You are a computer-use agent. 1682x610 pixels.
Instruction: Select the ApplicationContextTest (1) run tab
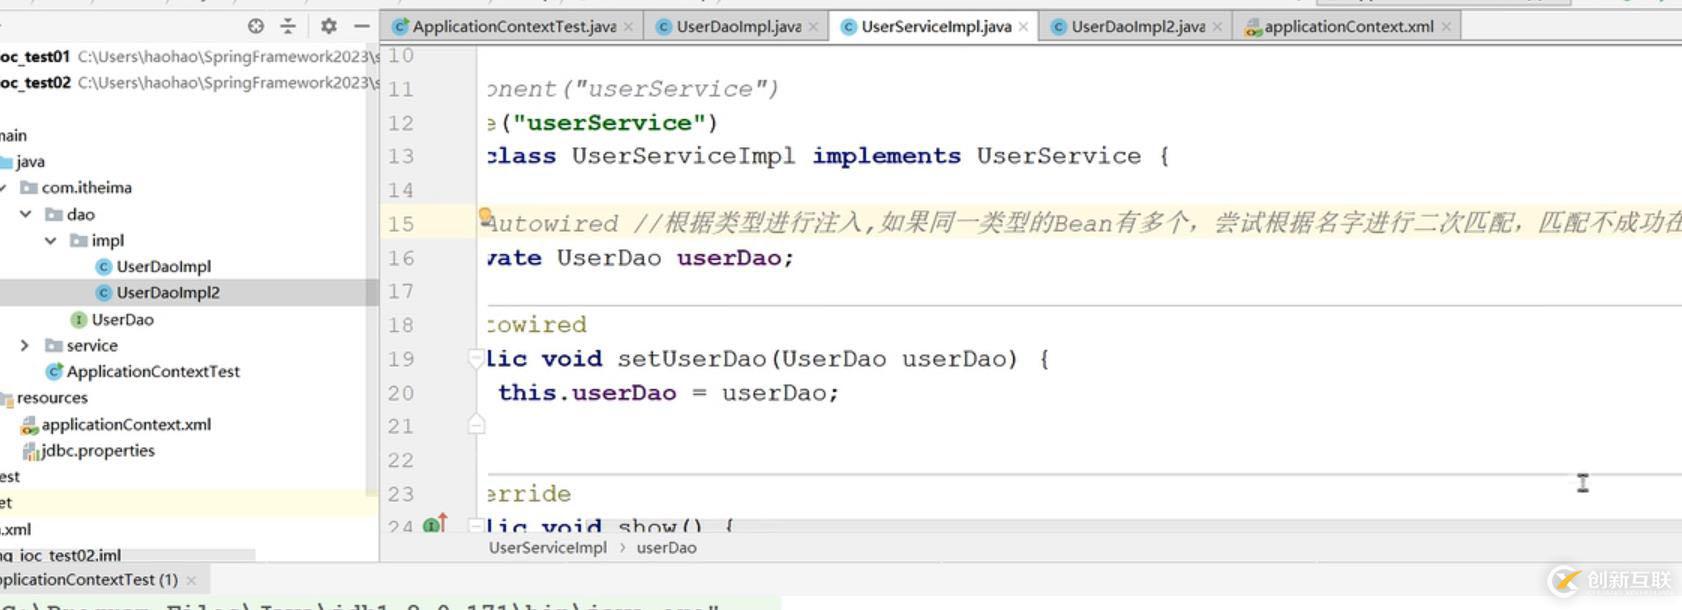click(88, 580)
